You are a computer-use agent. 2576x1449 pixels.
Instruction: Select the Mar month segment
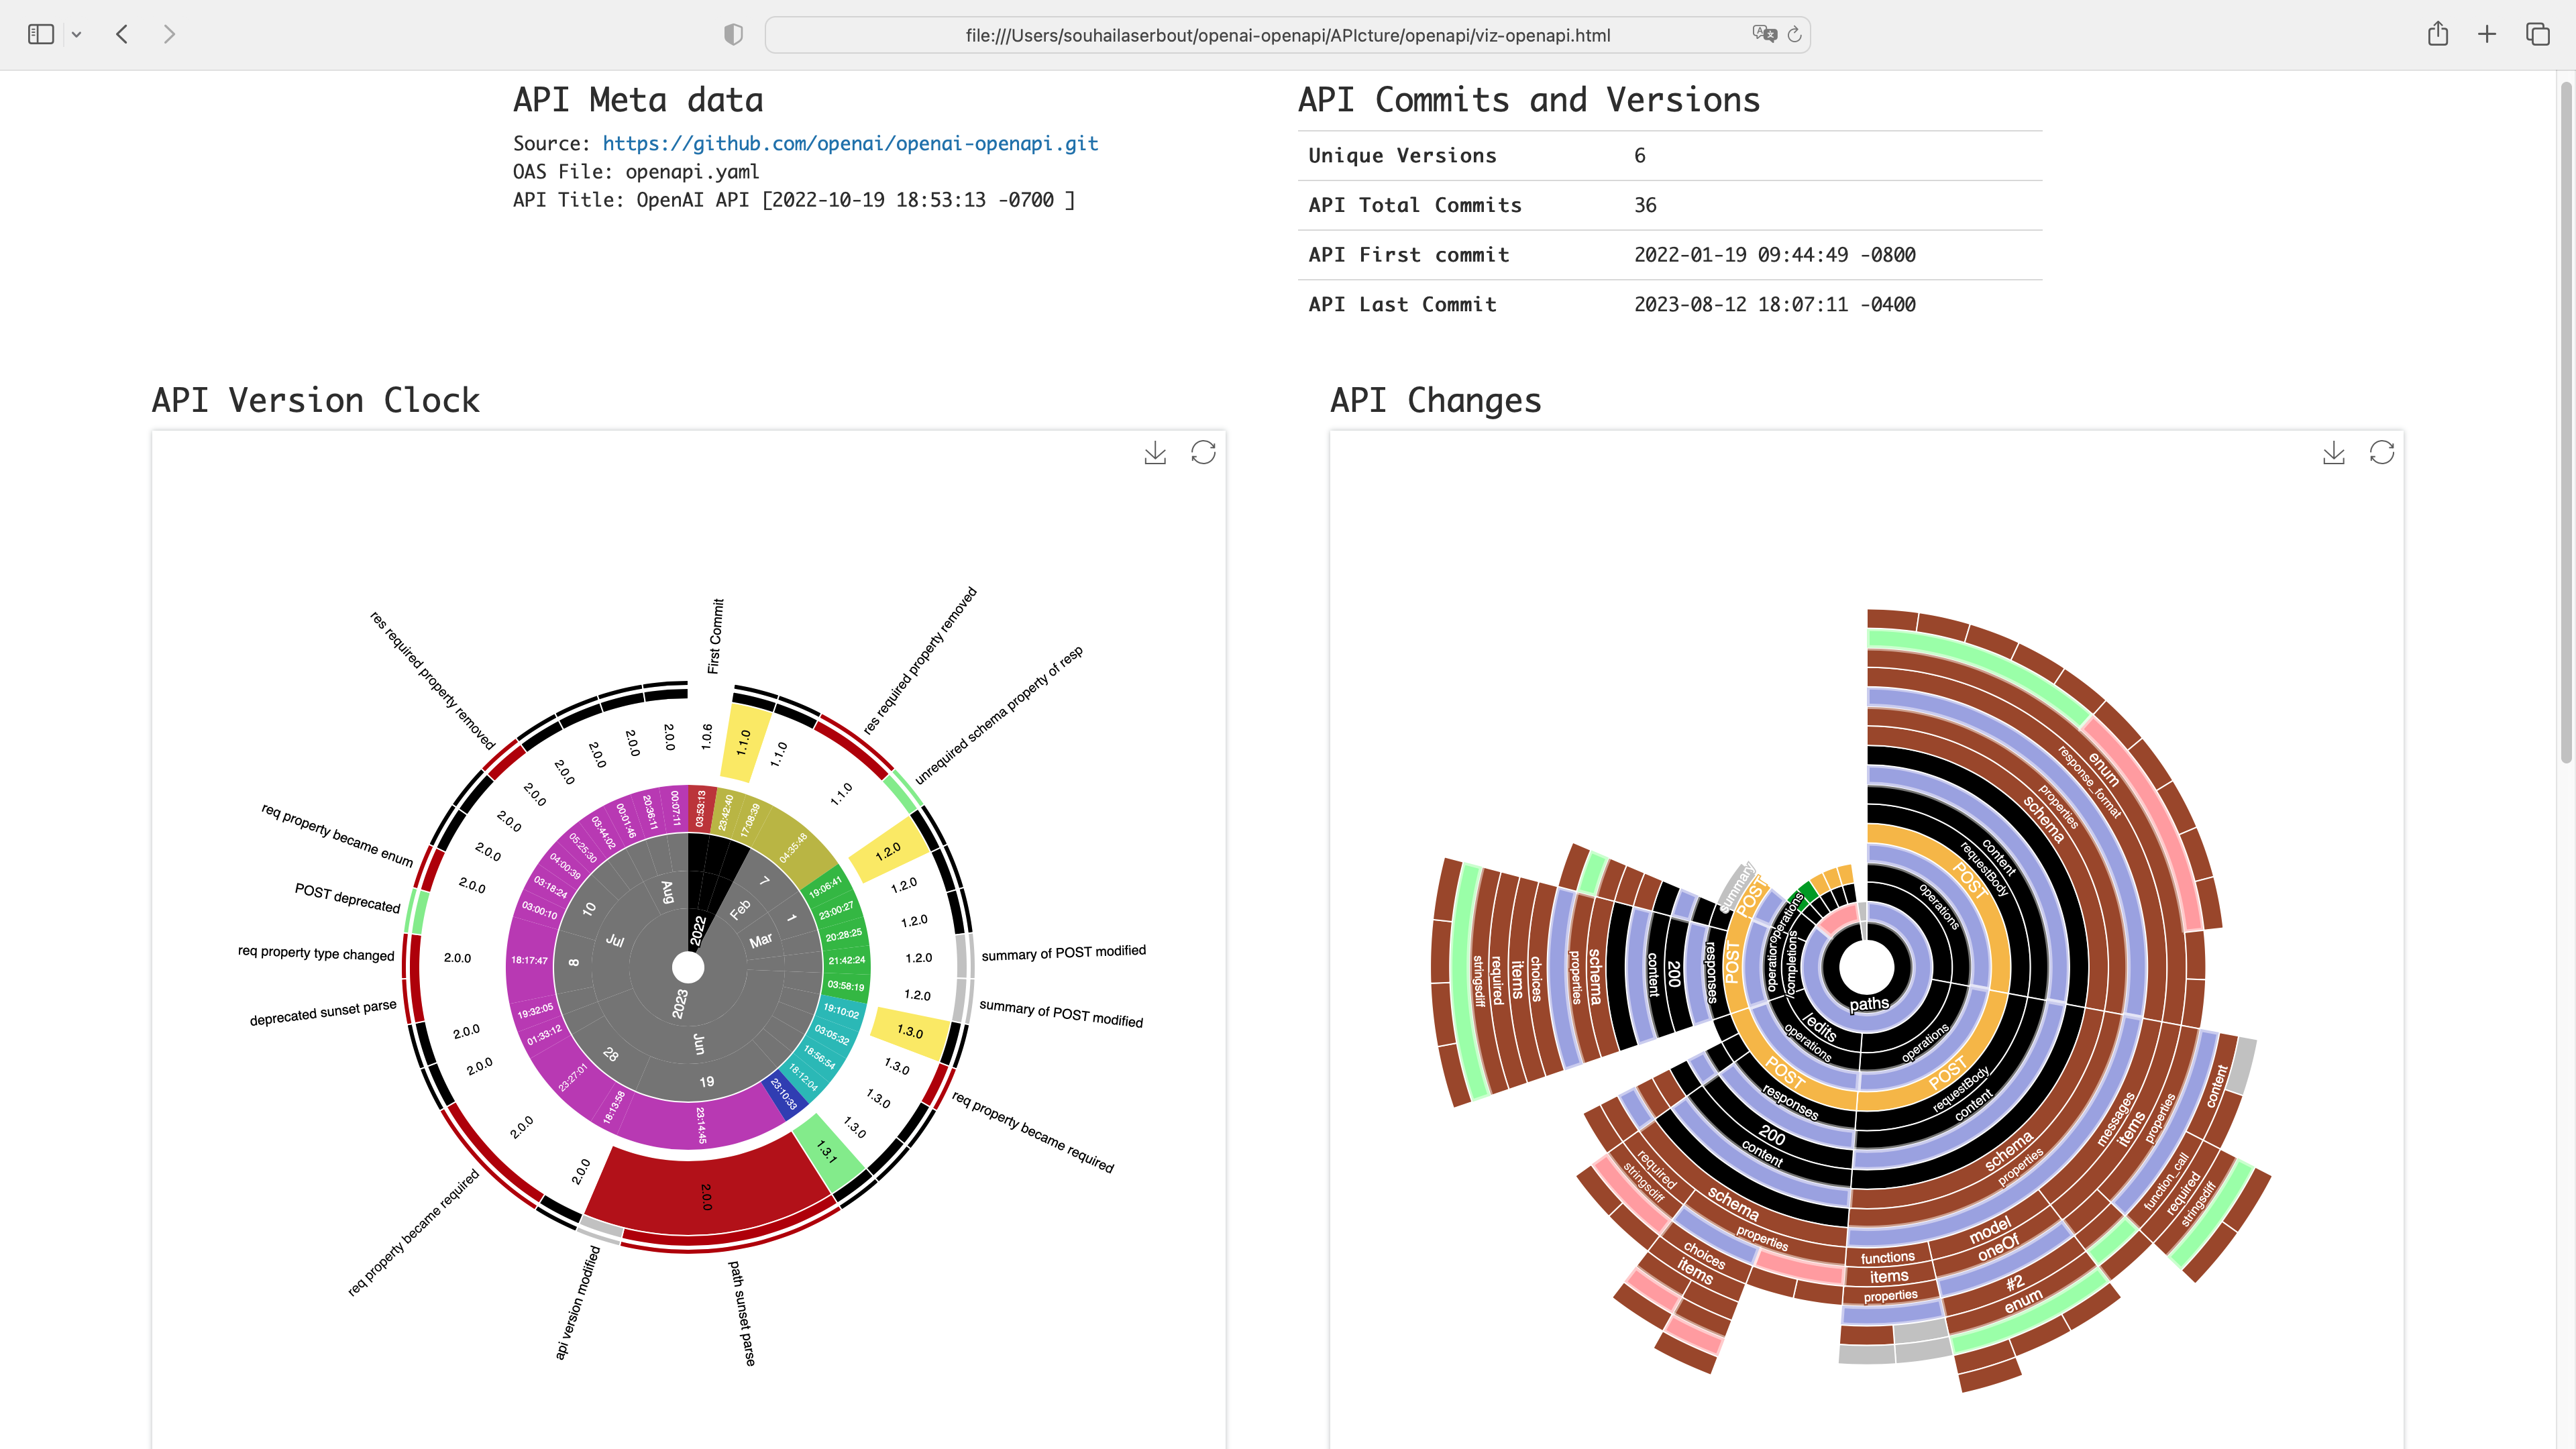(x=761, y=940)
